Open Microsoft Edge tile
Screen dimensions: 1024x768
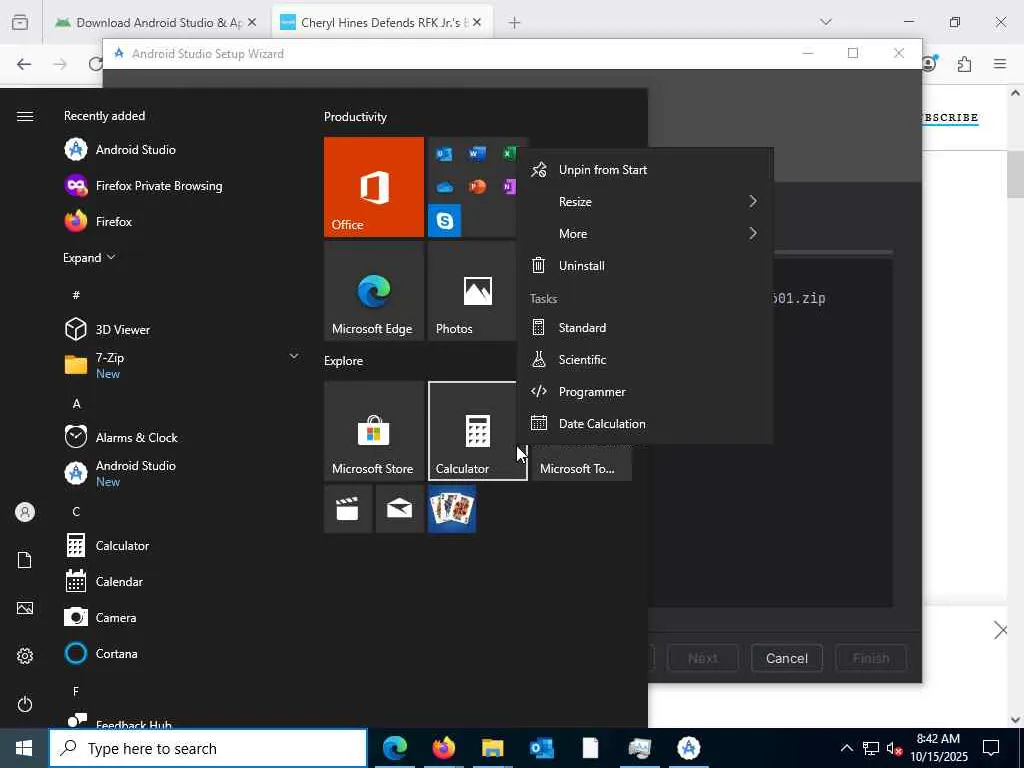pyautogui.click(x=374, y=291)
